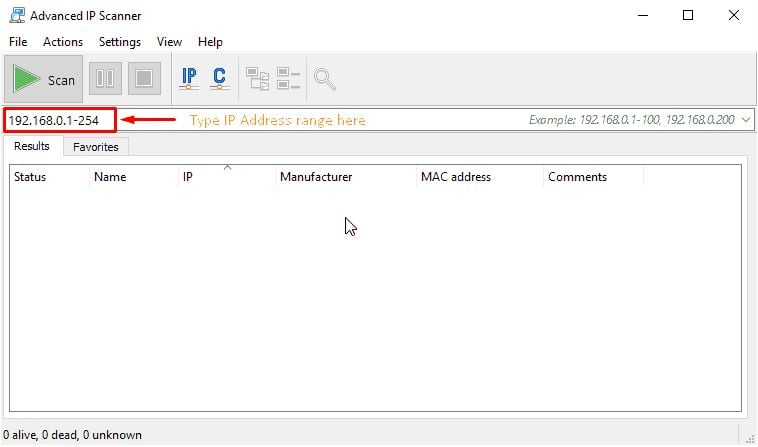Open the Actions menu
Screen dimensions: 758x447
pyautogui.click(x=63, y=42)
